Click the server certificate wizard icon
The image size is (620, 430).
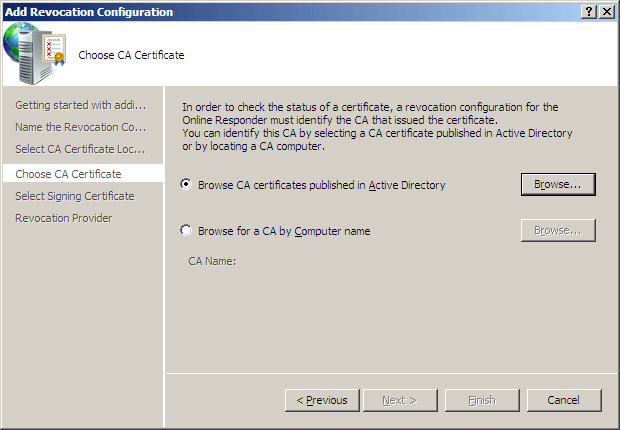34,53
